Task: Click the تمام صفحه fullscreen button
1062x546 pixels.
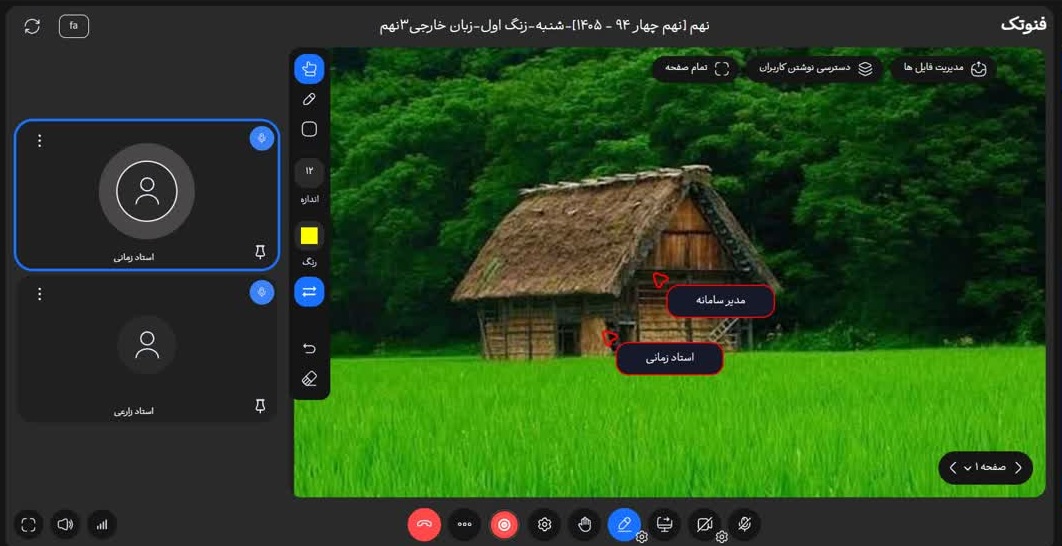Action: tap(697, 69)
